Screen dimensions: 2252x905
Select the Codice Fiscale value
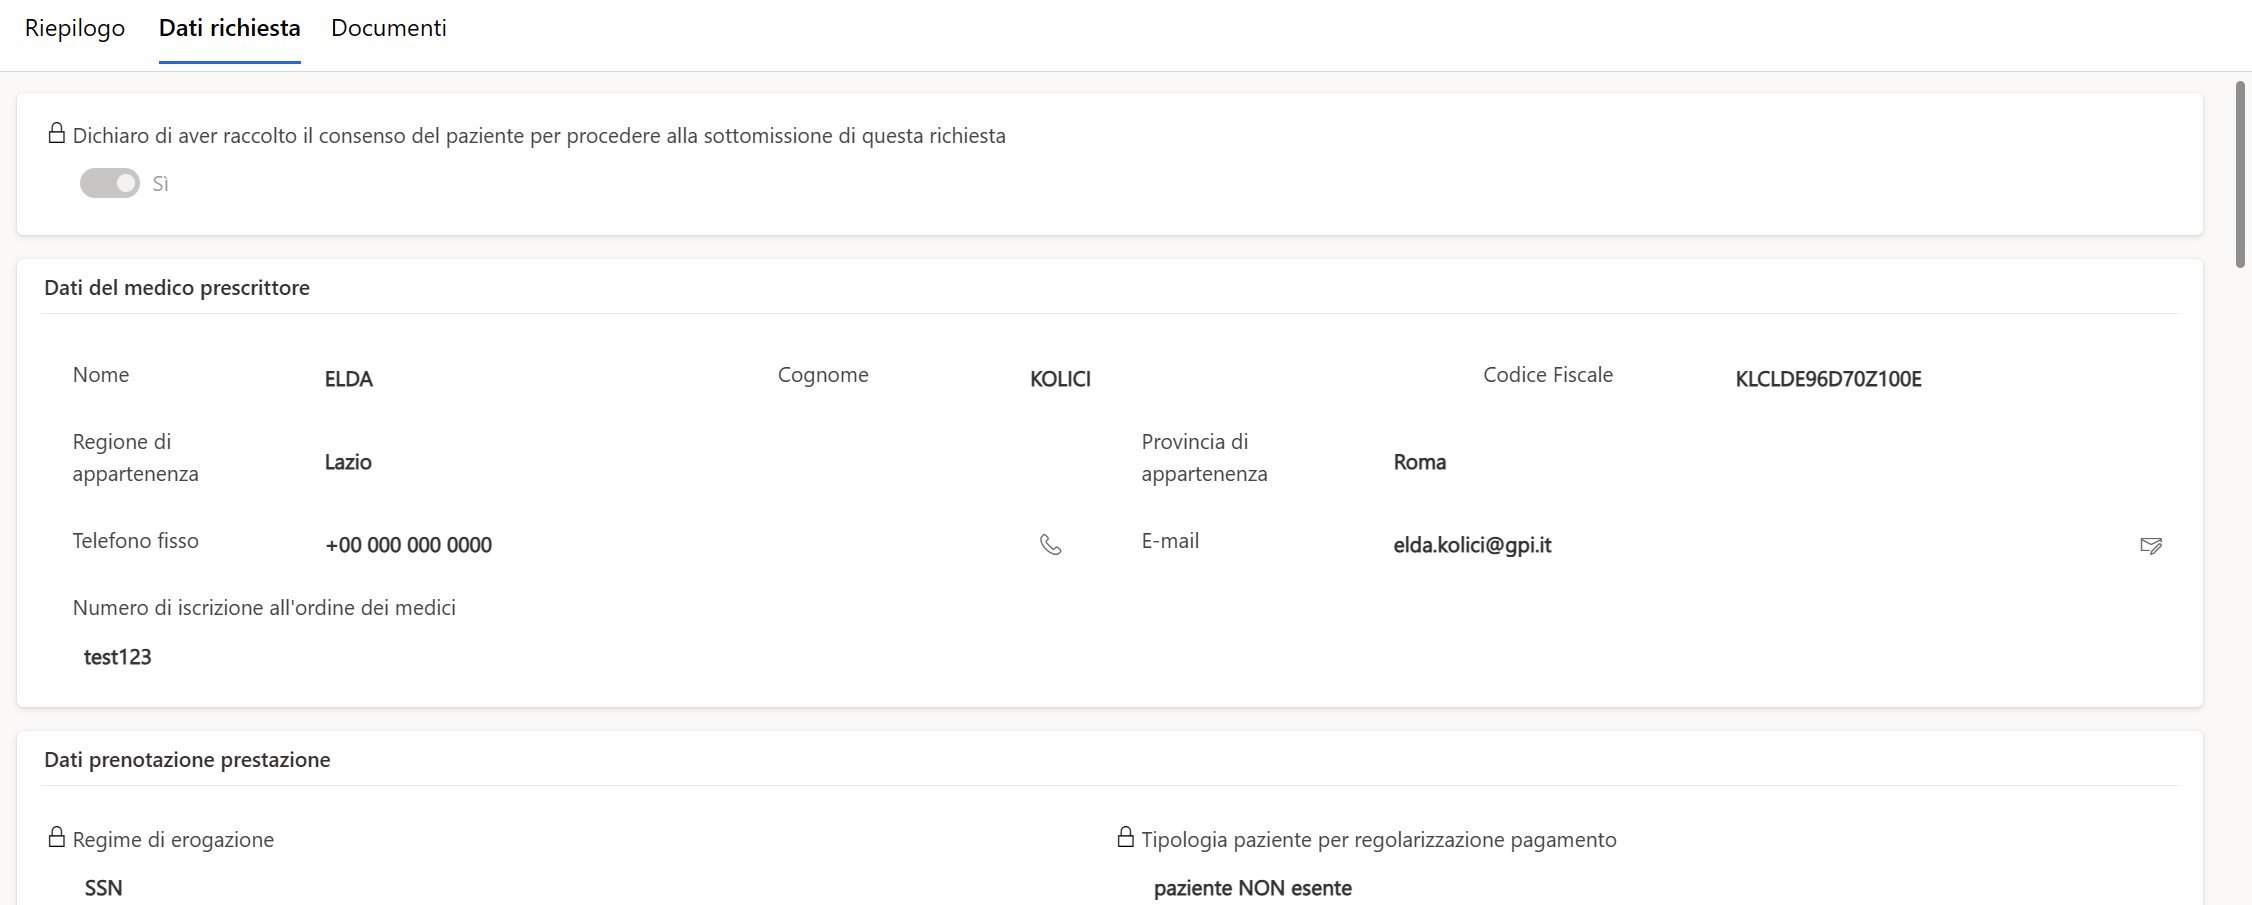click(1828, 379)
